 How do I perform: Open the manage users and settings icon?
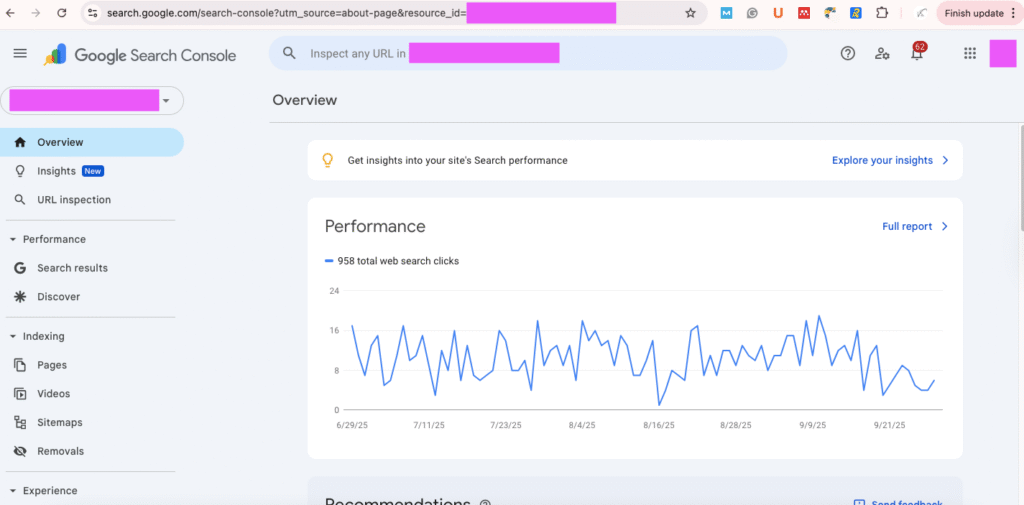[x=882, y=54]
